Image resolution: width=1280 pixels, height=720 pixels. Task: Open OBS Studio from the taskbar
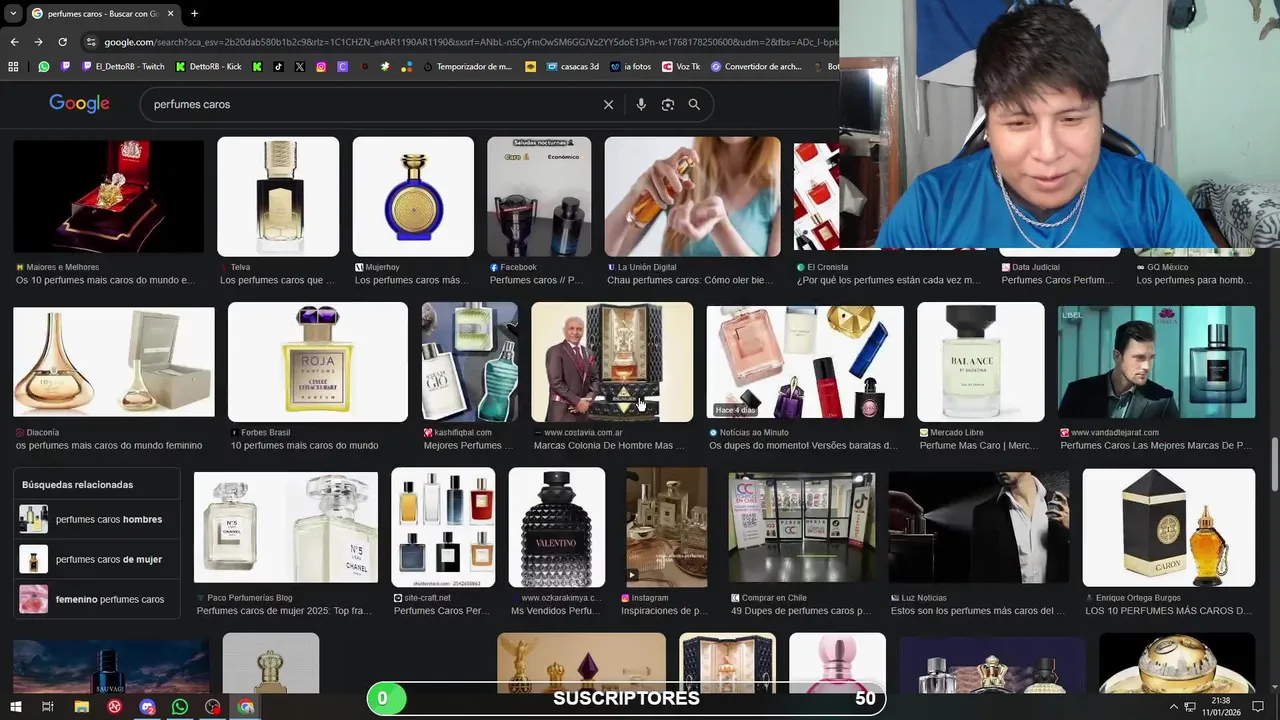click(213, 707)
